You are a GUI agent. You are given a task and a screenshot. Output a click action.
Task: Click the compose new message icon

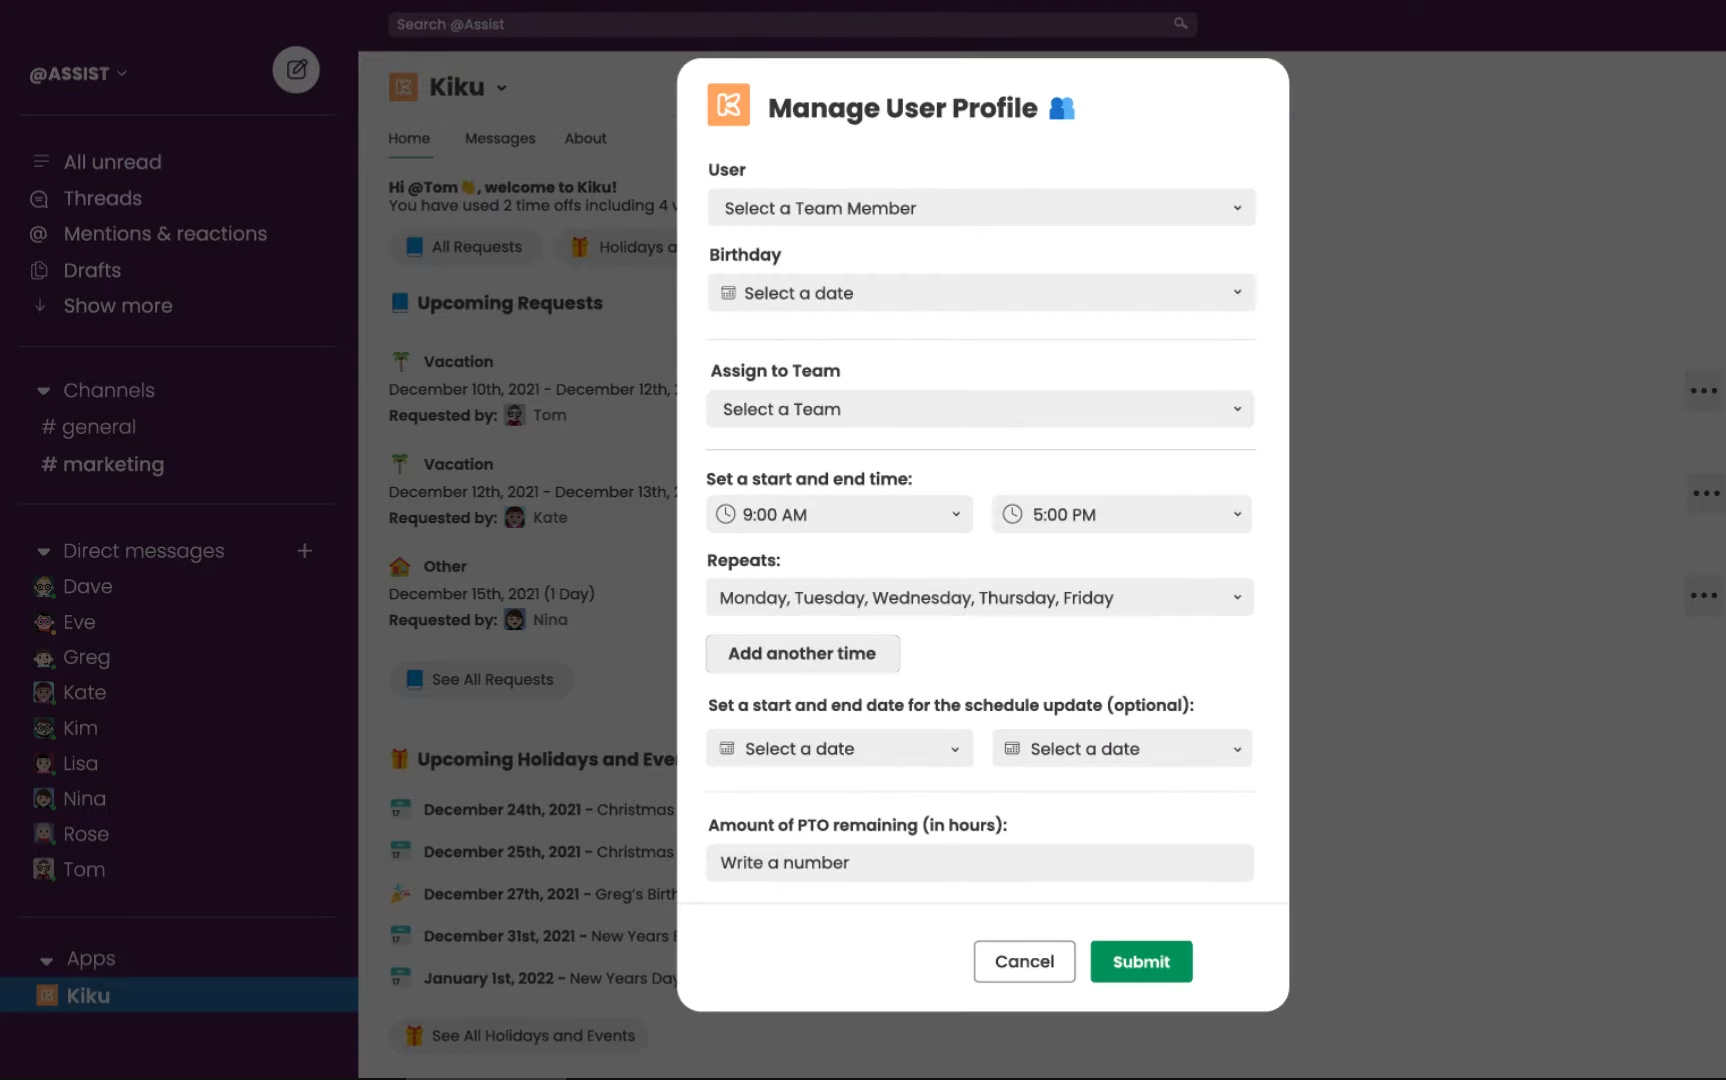pos(296,70)
